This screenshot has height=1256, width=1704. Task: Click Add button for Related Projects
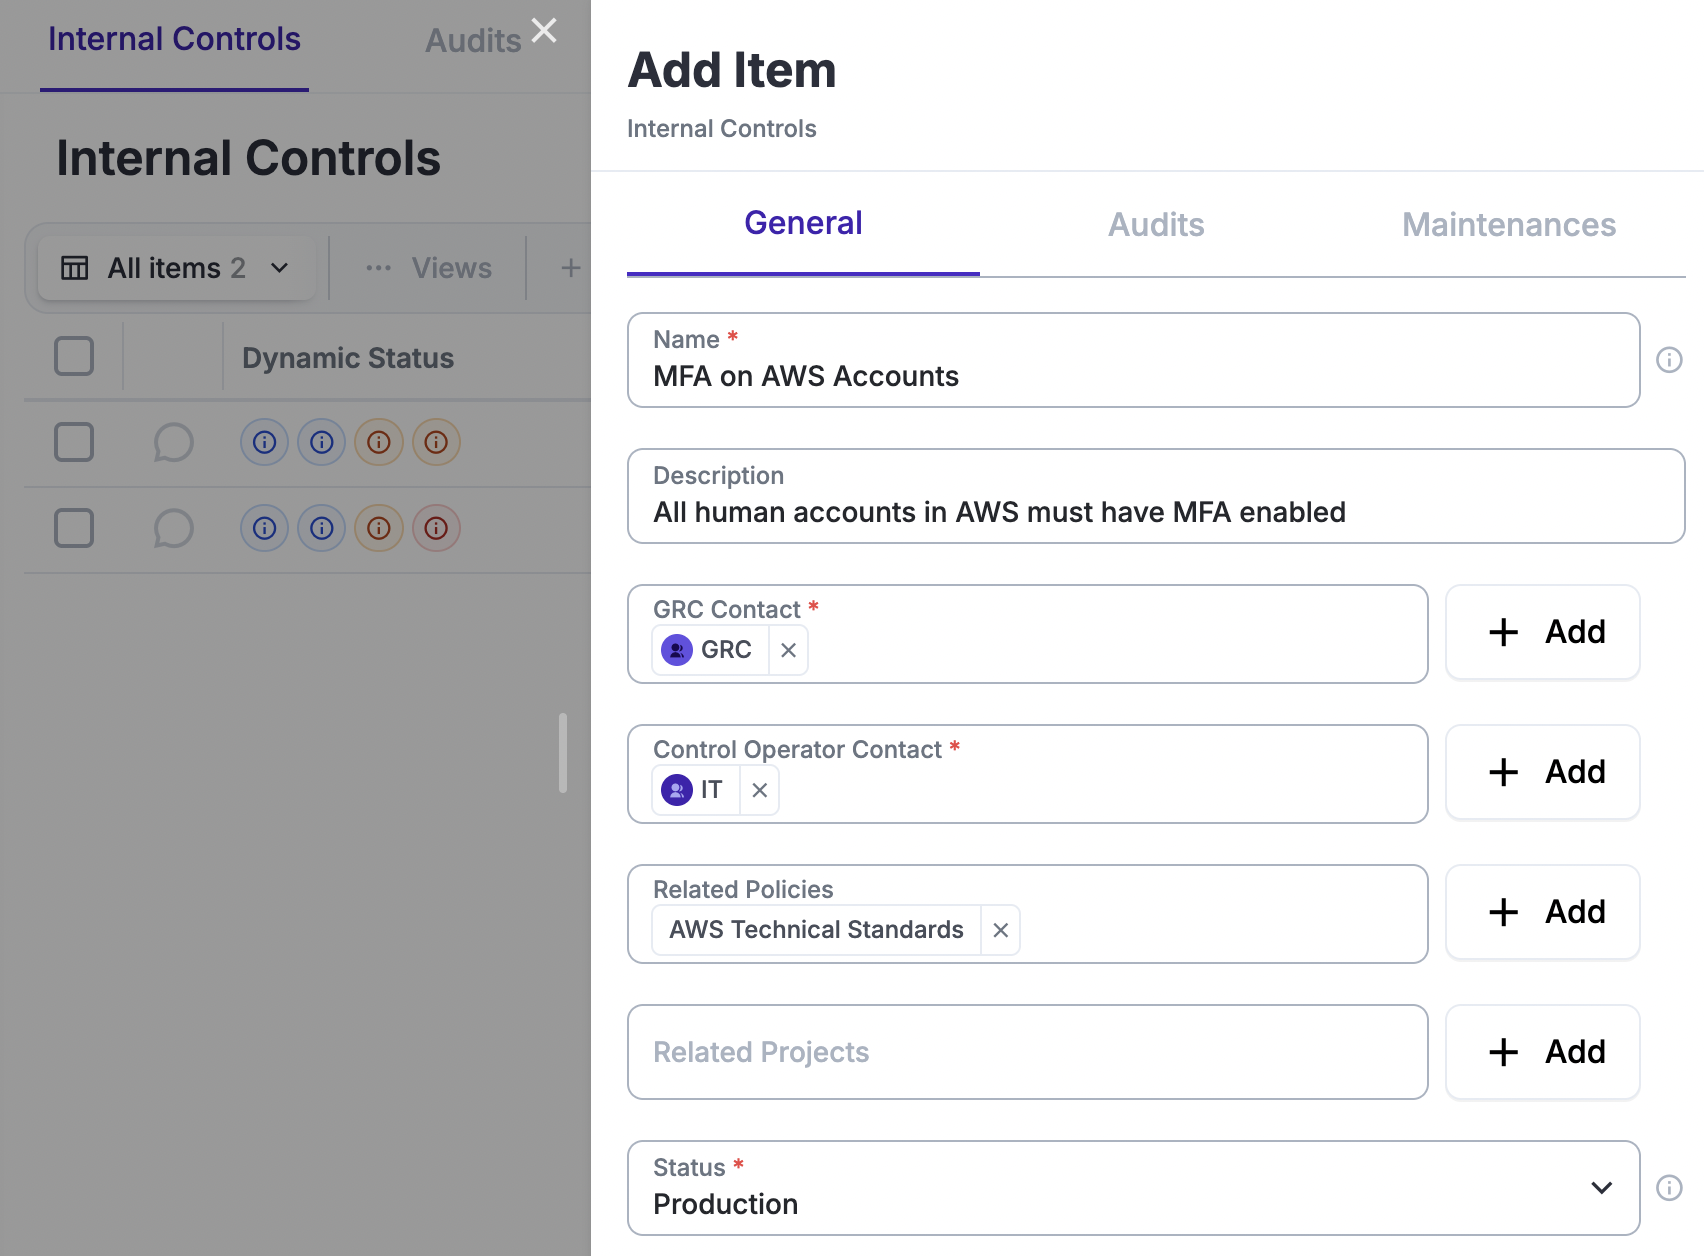1542,1052
